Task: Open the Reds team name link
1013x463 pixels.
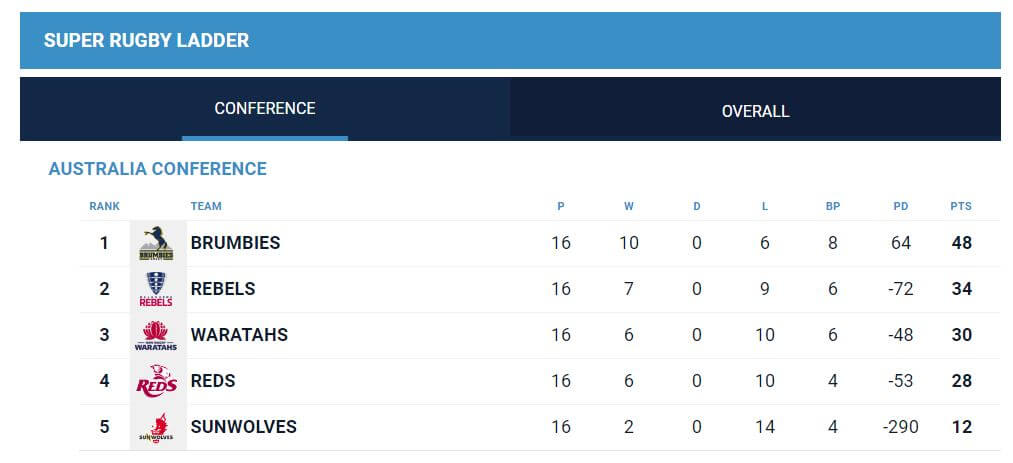Action: [x=213, y=380]
